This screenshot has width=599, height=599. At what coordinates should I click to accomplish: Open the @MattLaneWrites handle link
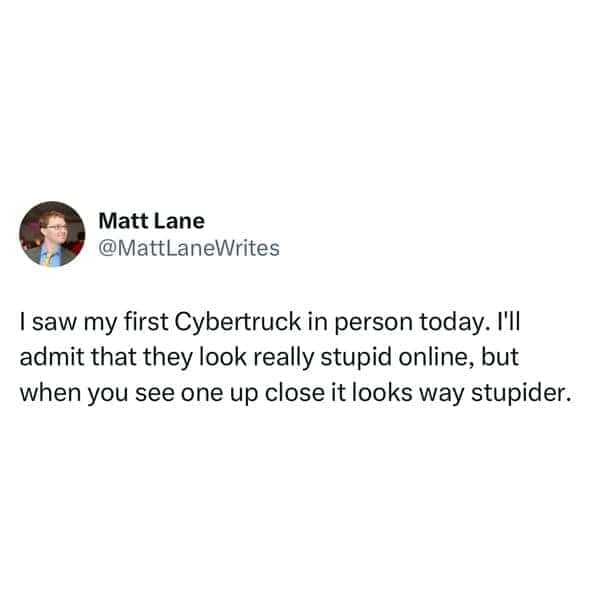point(189,248)
